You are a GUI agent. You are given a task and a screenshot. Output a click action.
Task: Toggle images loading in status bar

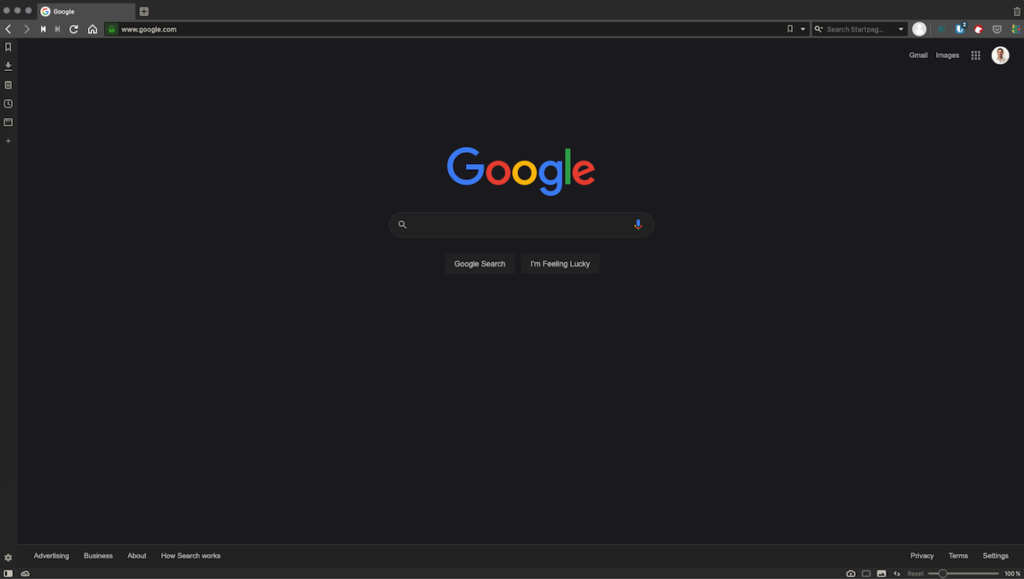pos(882,573)
